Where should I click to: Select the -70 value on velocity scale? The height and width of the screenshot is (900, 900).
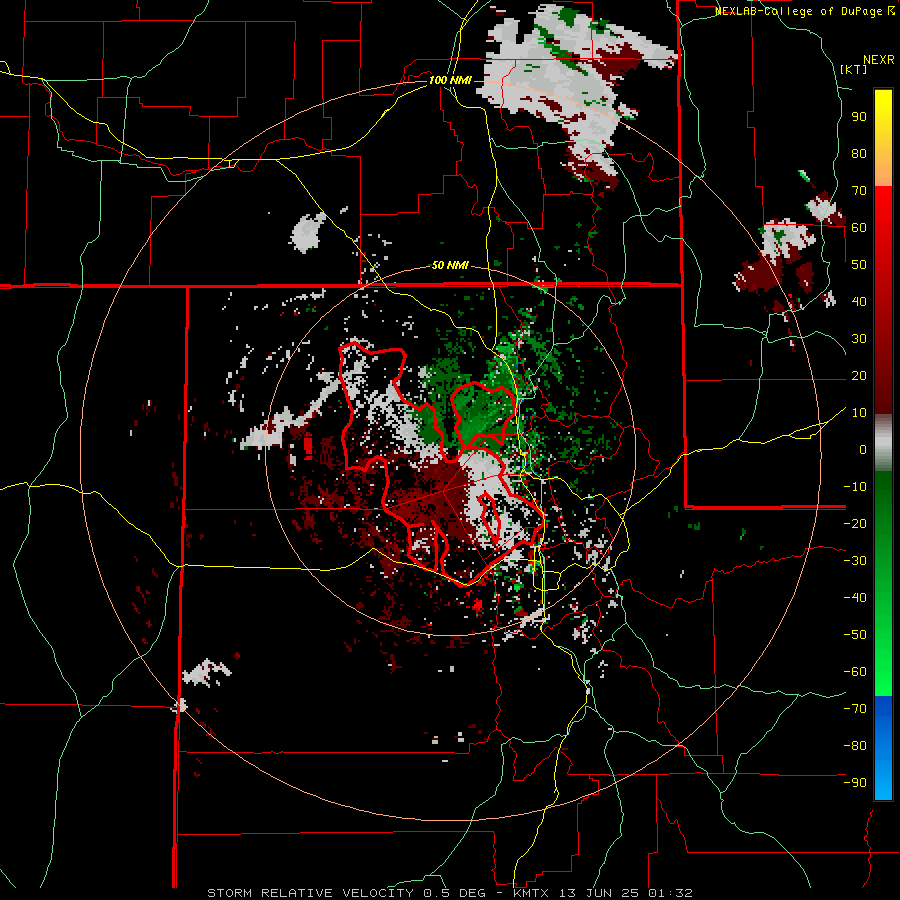pos(855,709)
